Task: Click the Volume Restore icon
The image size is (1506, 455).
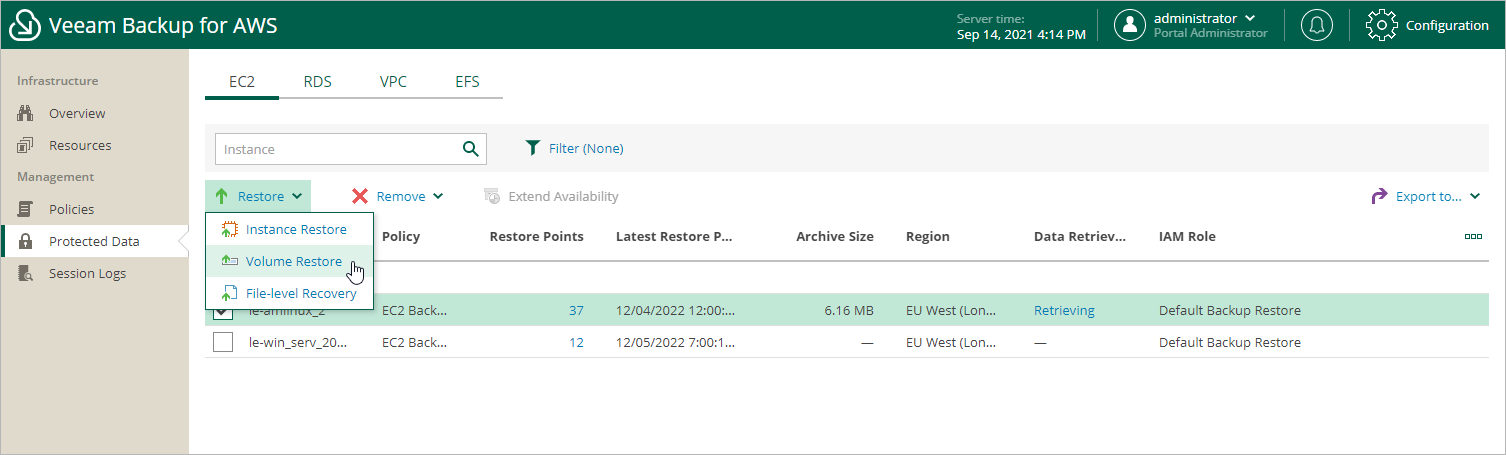Action: click(229, 261)
